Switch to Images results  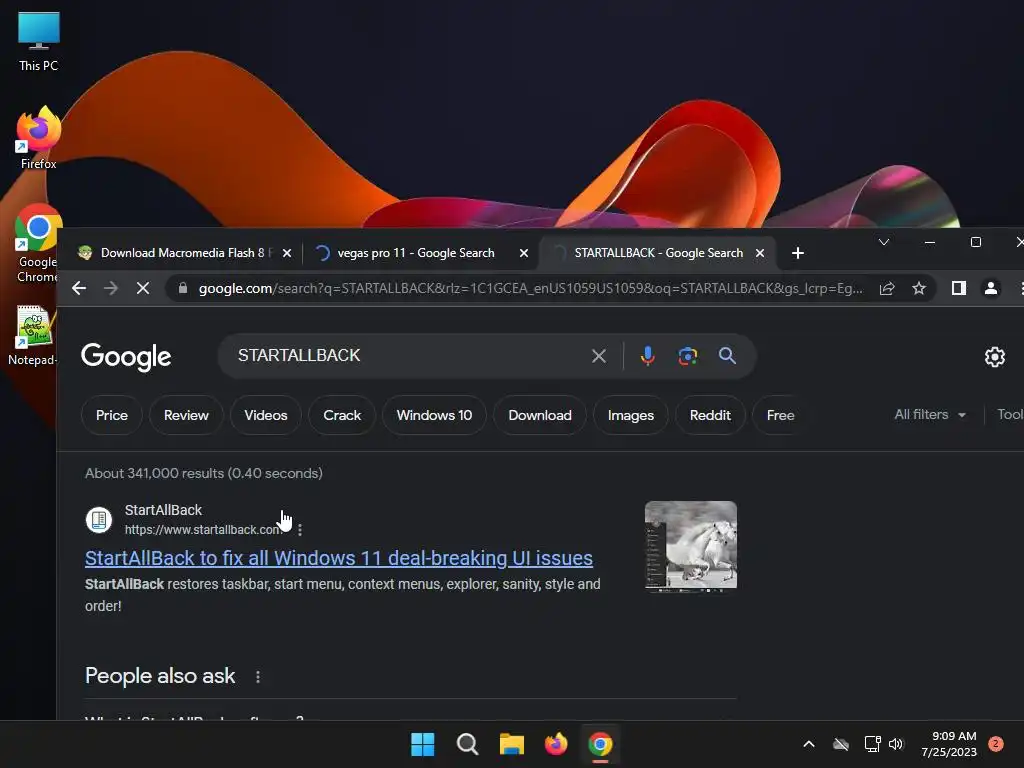[x=631, y=415]
